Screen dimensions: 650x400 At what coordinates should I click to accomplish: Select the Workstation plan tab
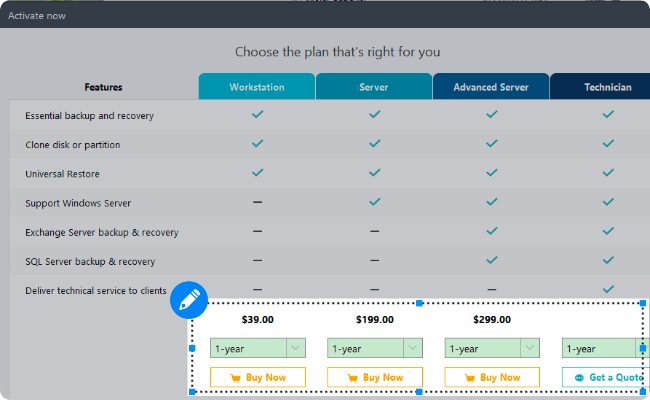(x=257, y=87)
